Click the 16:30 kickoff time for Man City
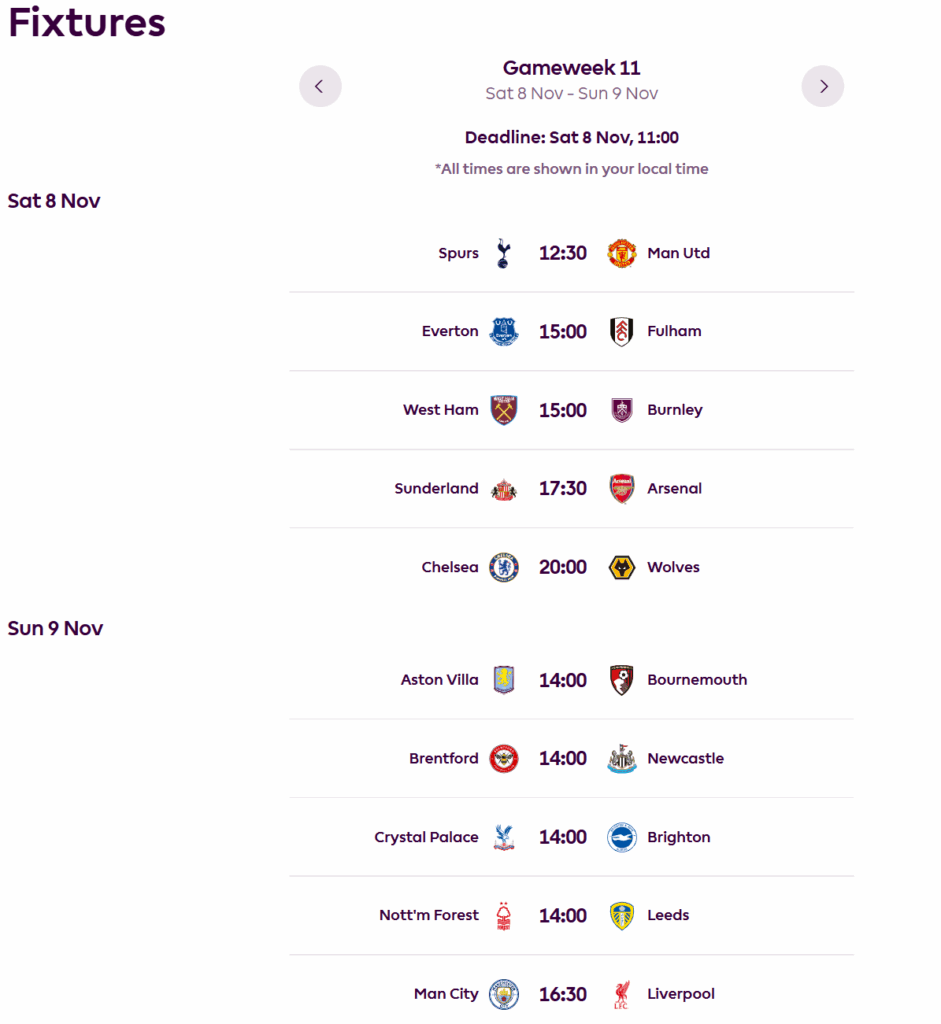Screen dimensions: 941x1024 pos(562,994)
